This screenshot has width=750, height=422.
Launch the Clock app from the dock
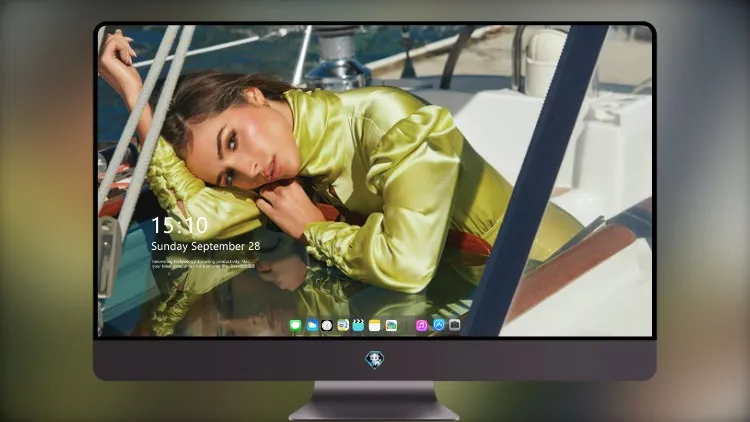coord(327,326)
